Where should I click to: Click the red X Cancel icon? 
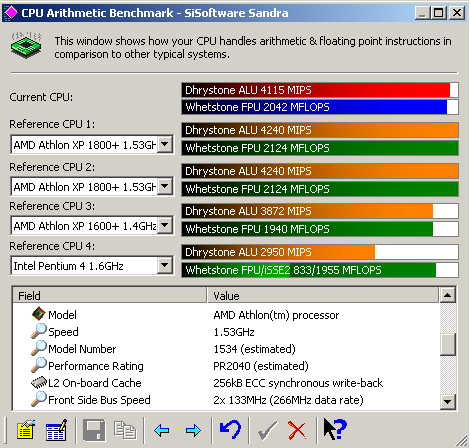(x=297, y=430)
